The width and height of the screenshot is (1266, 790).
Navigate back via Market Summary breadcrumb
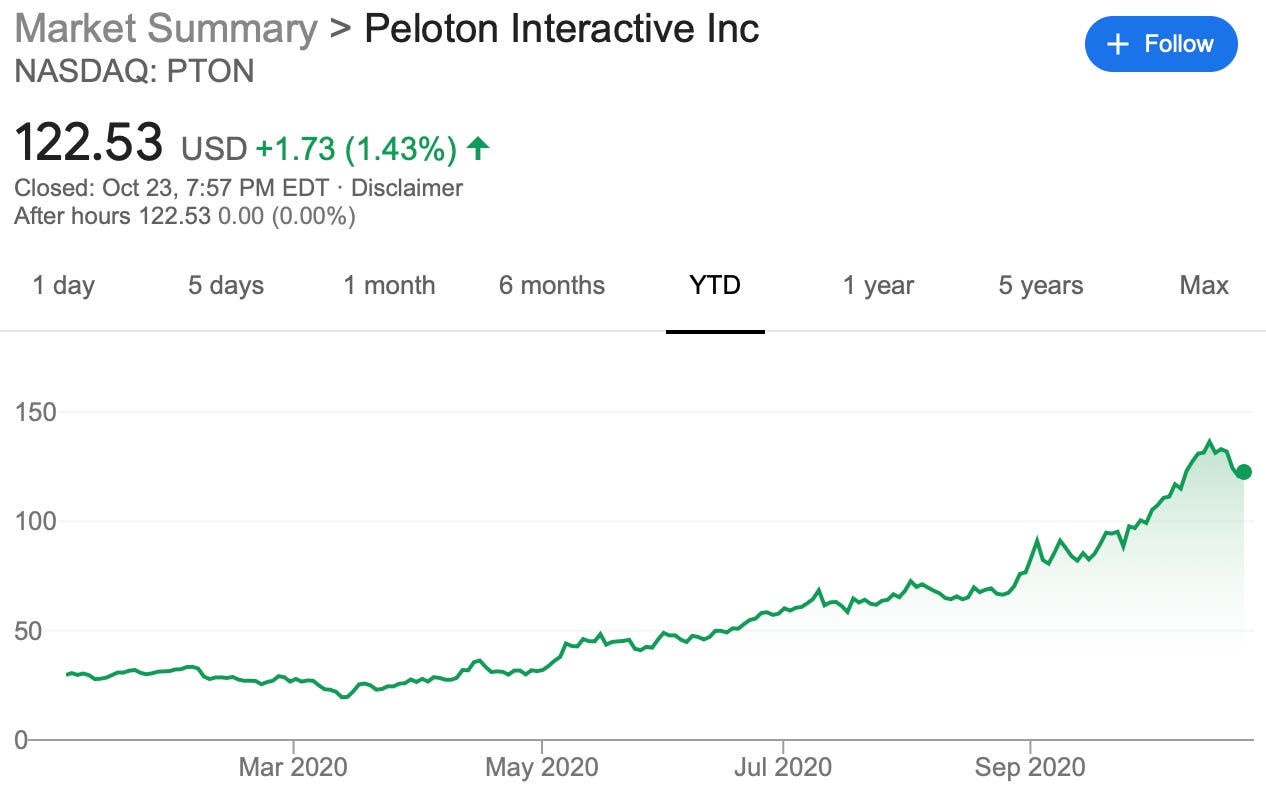[x=163, y=28]
